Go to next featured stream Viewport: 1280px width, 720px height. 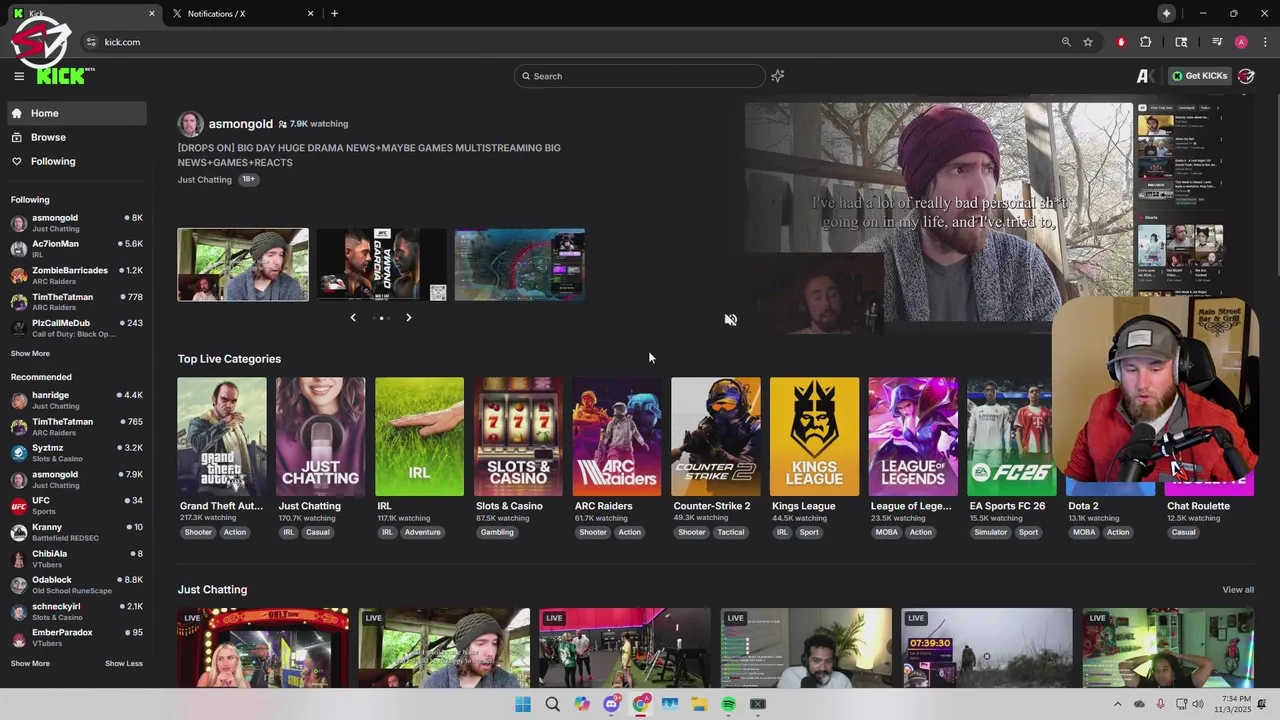point(408,317)
